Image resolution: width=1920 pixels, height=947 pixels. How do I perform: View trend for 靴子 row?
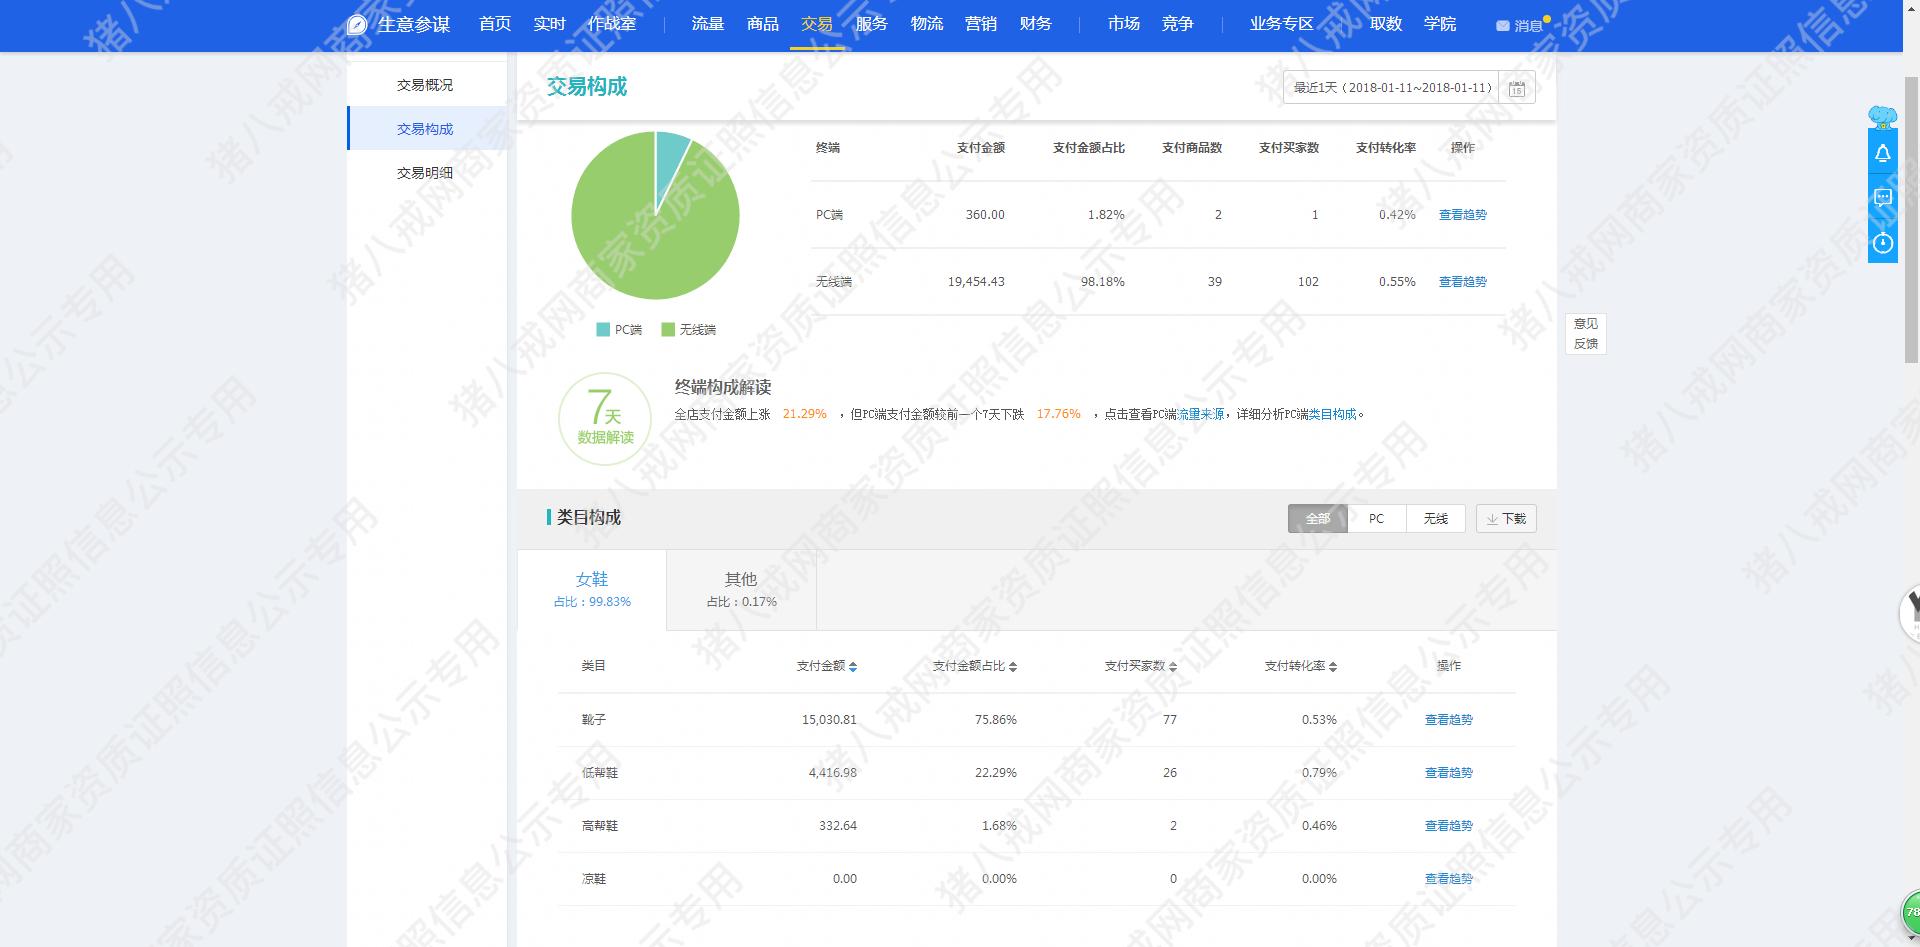coord(1449,720)
